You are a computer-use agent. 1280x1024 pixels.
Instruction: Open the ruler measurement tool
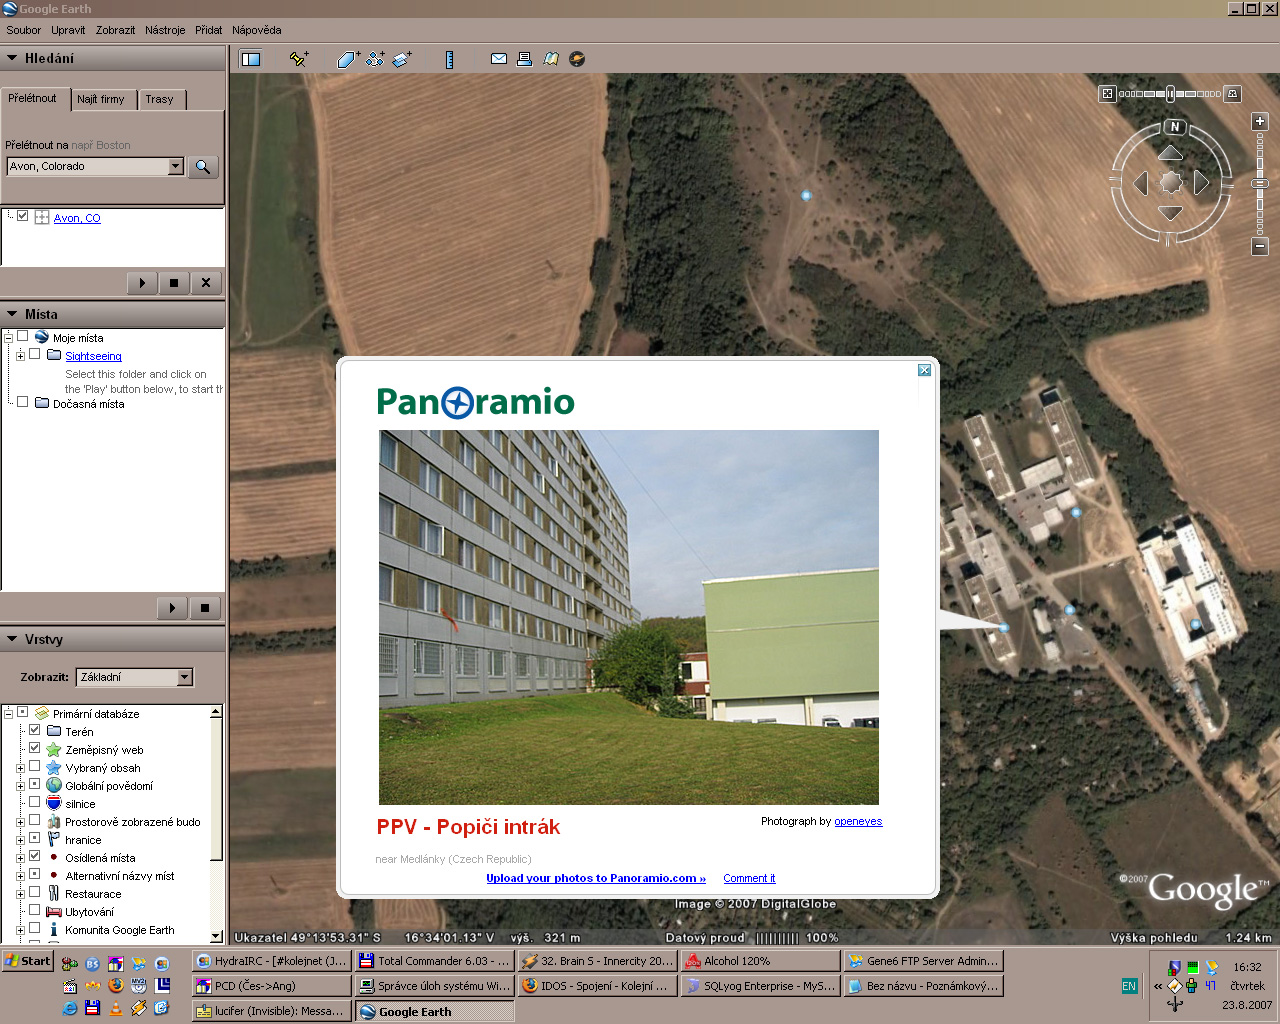[x=449, y=59]
